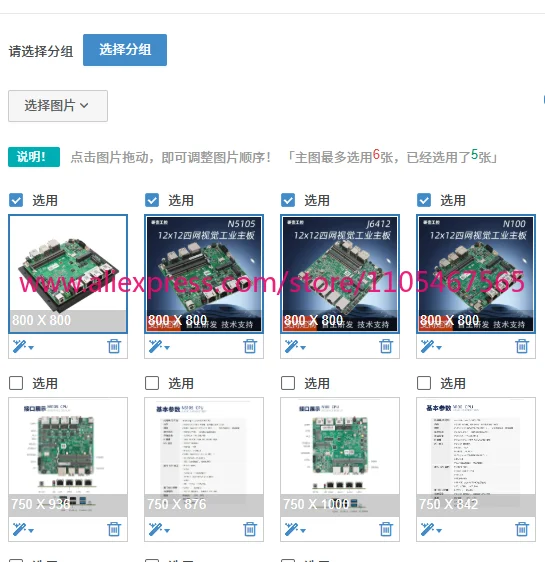545x562 pixels.
Task: Check 选用 for the 750 X 936 image
Action: click(16, 383)
